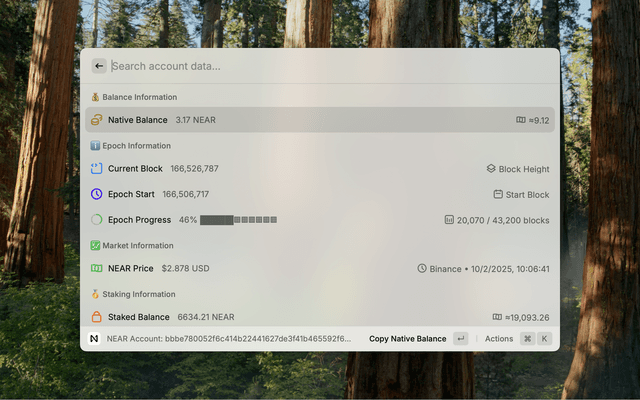Click the NEAR logo in bottom bar
640x400 pixels.
(x=94, y=339)
